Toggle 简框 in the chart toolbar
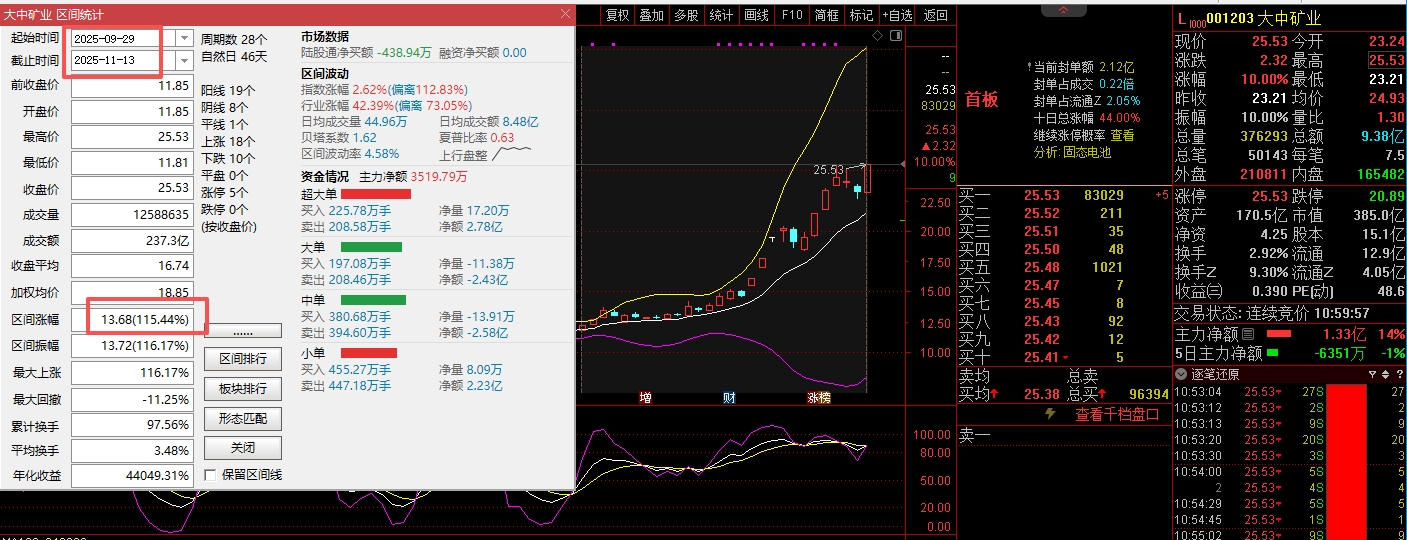 [x=826, y=15]
